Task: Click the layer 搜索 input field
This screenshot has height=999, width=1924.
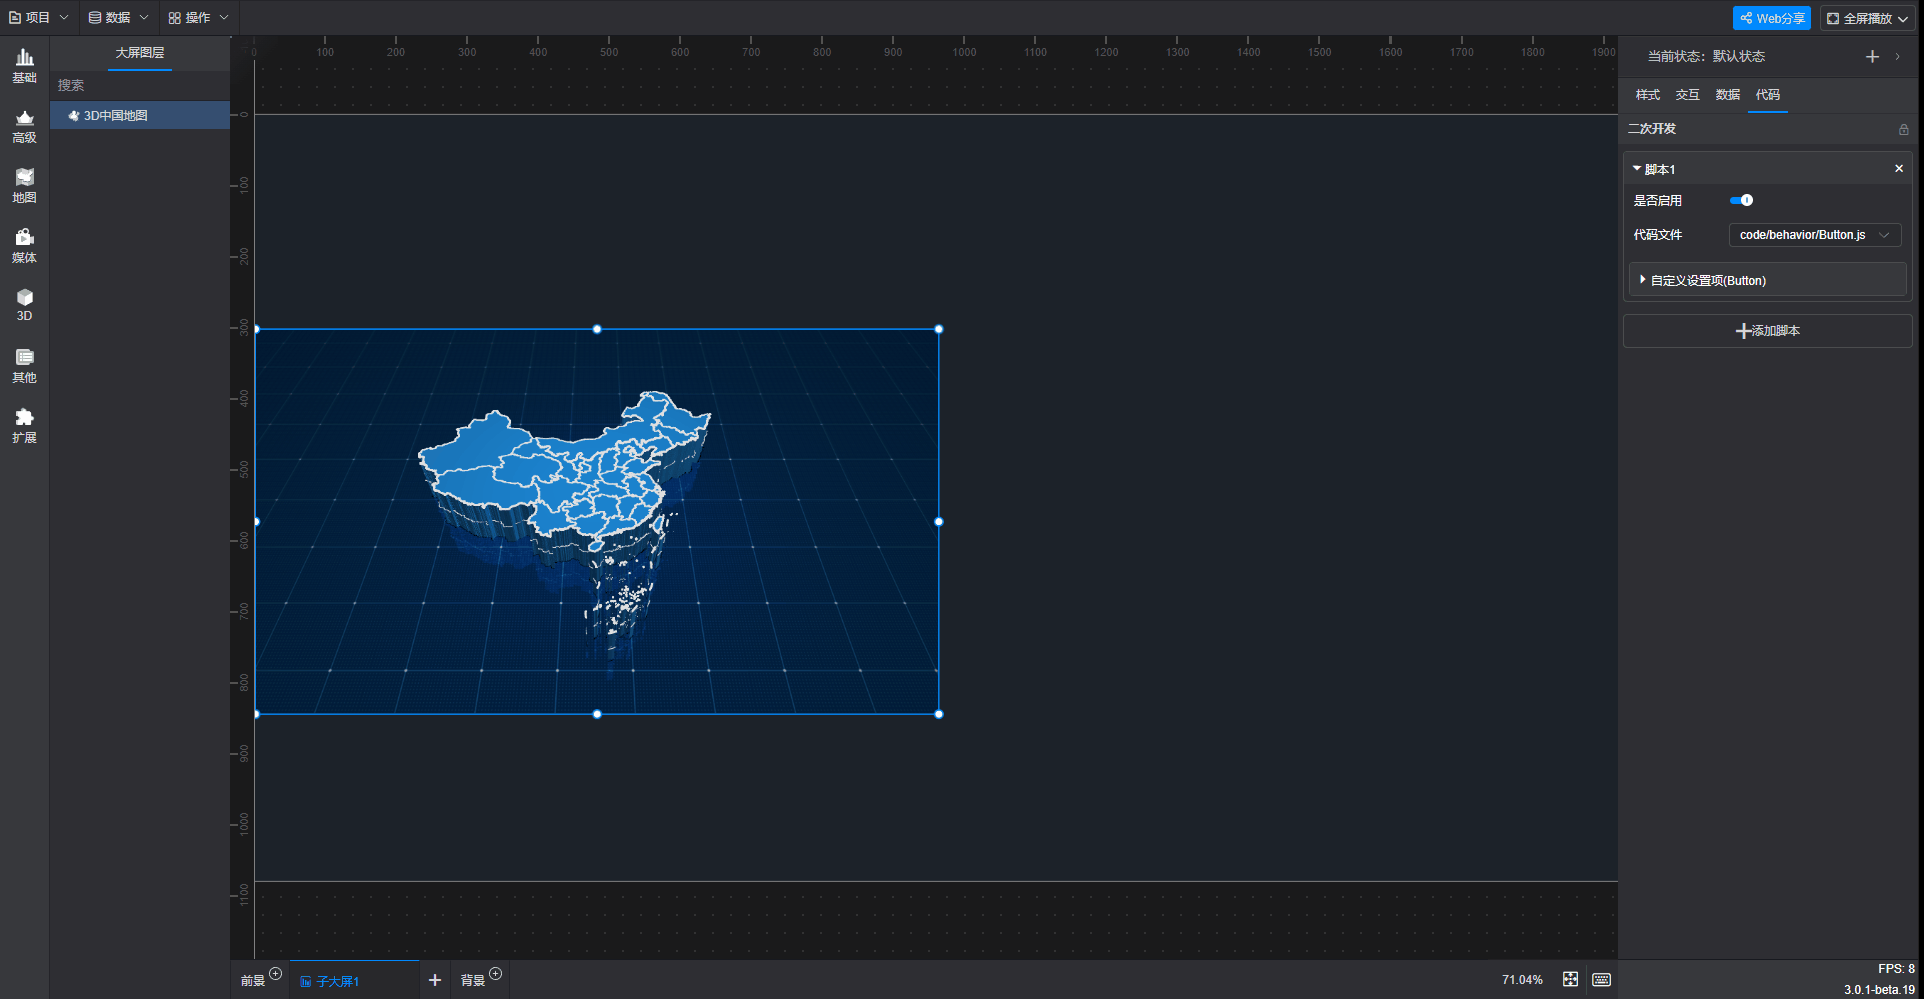Action: click(140, 86)
